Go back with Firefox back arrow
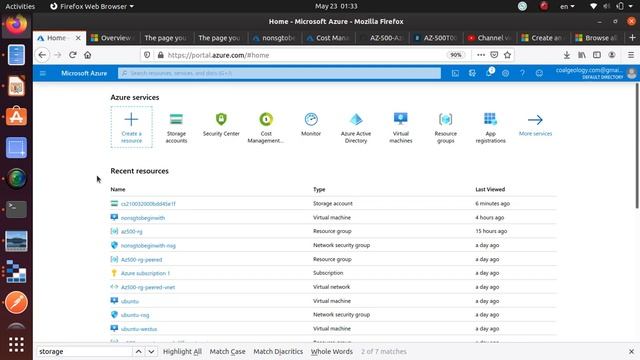This screenshot has width=640, height=360. point(42,55)
